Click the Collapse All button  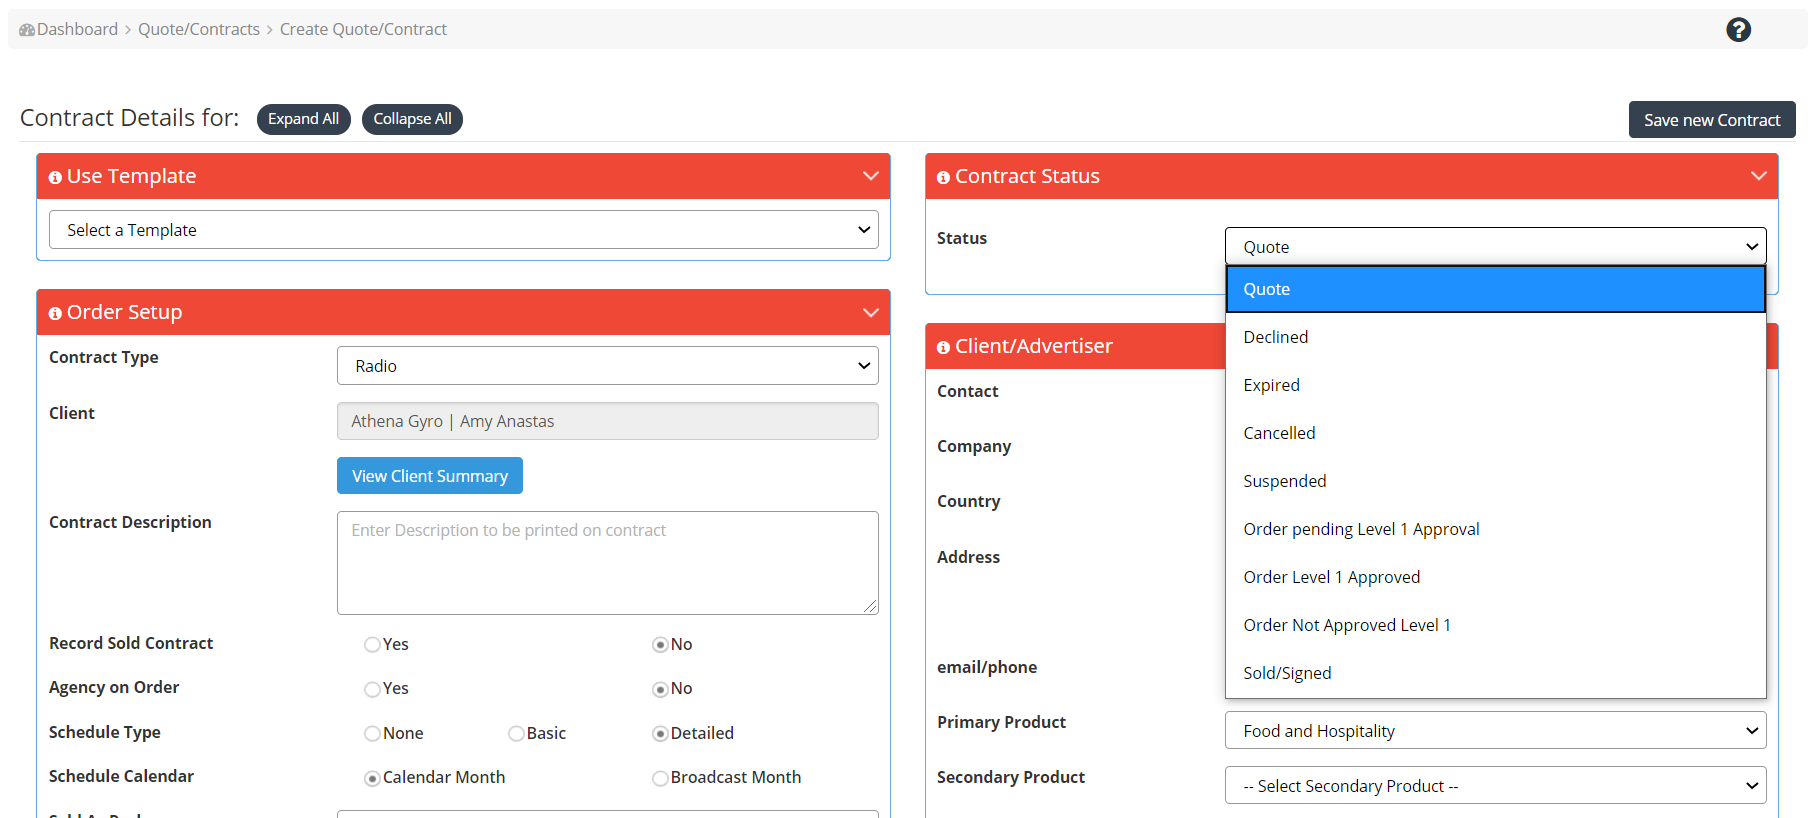tap(412, 119)
